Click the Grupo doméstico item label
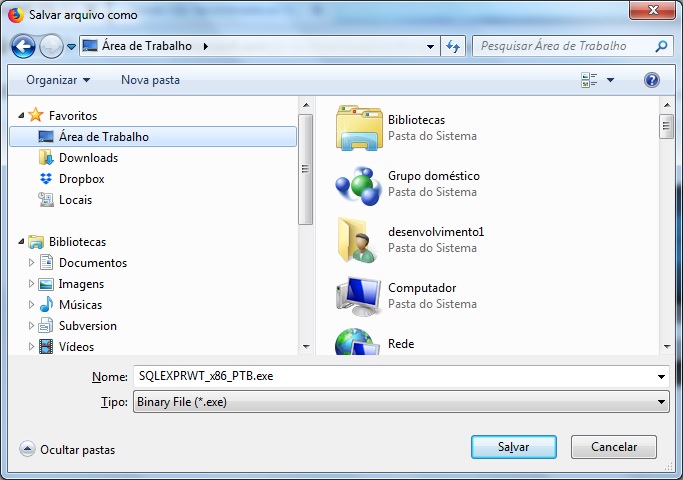The height and width of the screenshot is (480, 683). pyautogui.click(x=434, y=176)
